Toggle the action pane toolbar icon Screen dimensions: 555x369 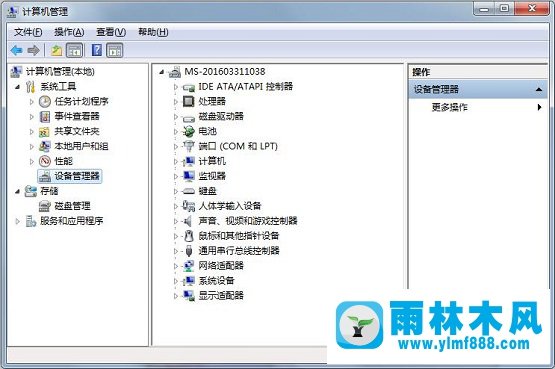(x=114, y=51)
